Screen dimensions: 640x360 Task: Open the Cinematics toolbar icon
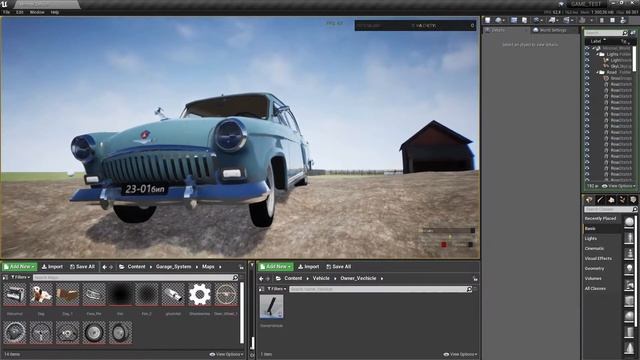pyautogui.click(x=568, y=20)
